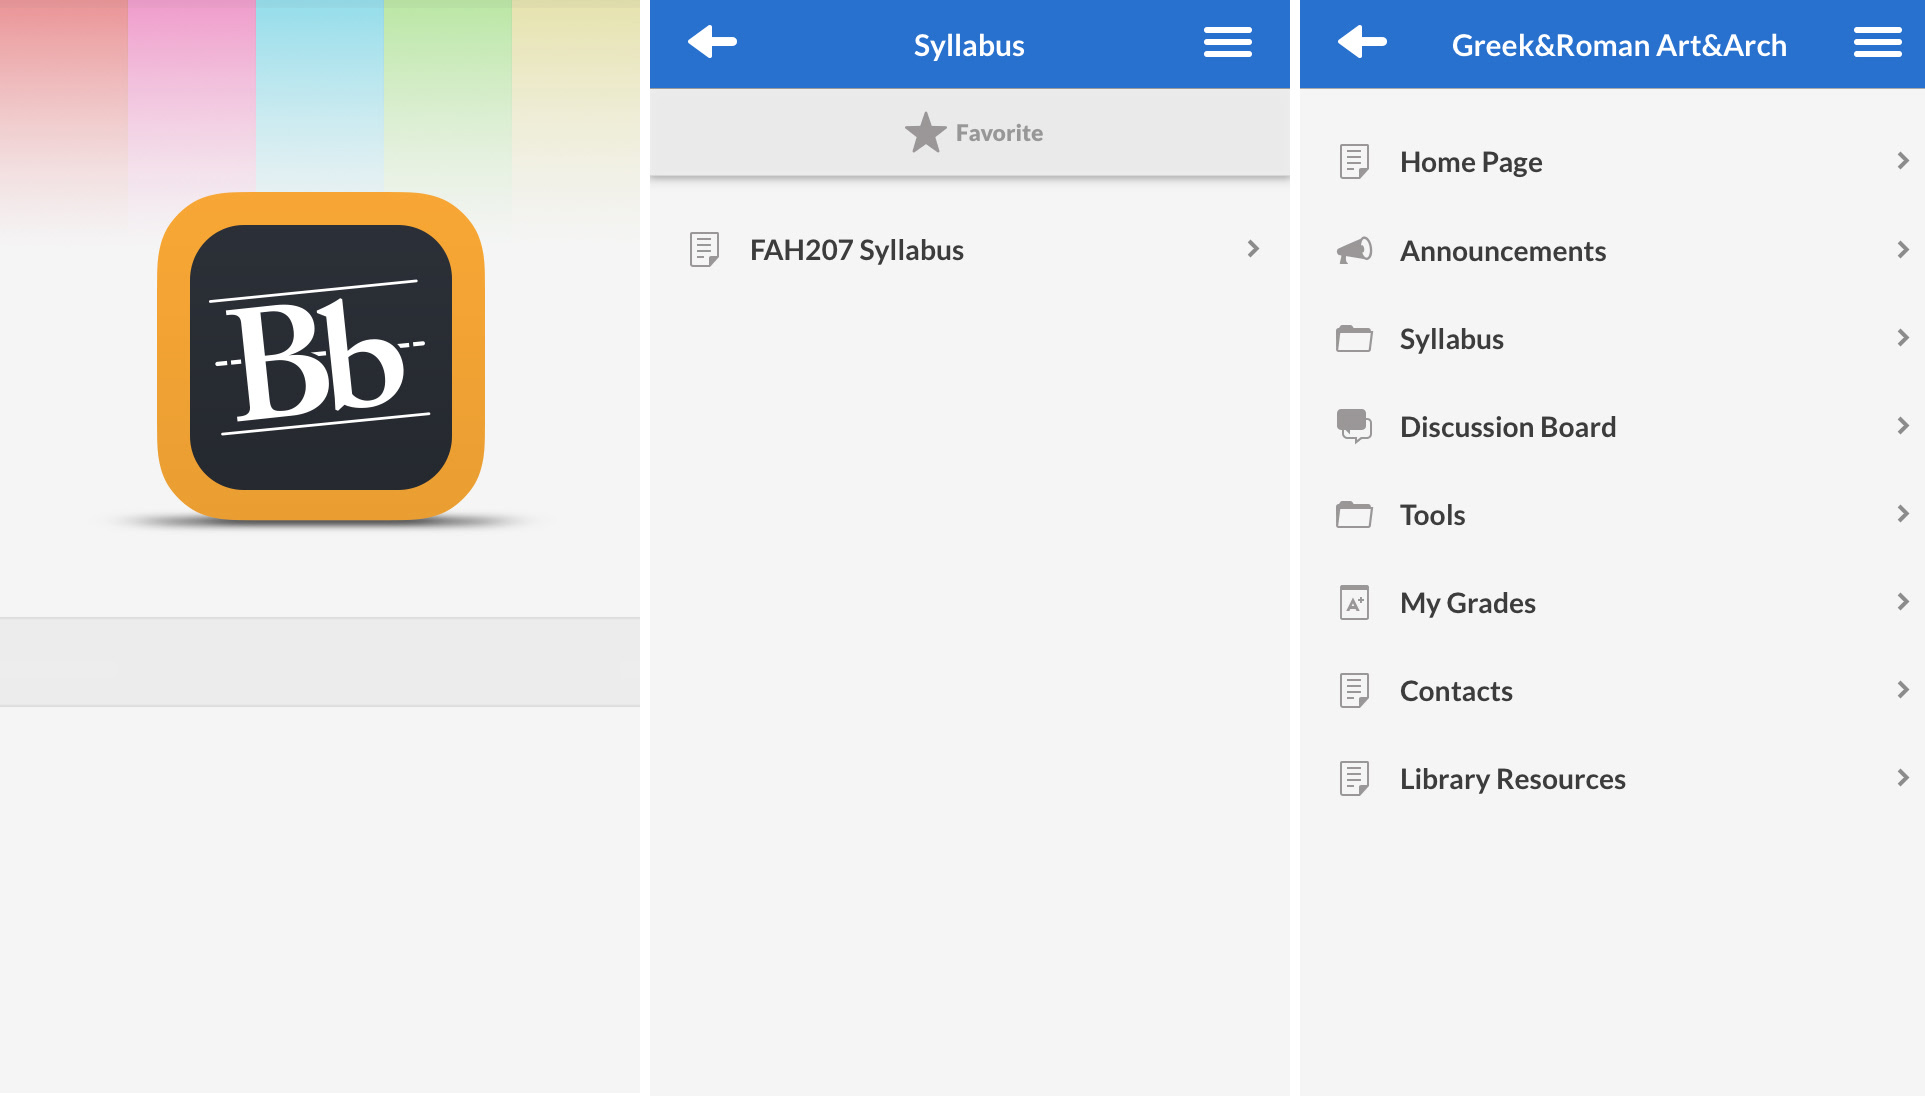The height and width of the screenshot is (1096, 1925).
Task: Expand the Discussion Board chevron
Action: (1902, 426)
